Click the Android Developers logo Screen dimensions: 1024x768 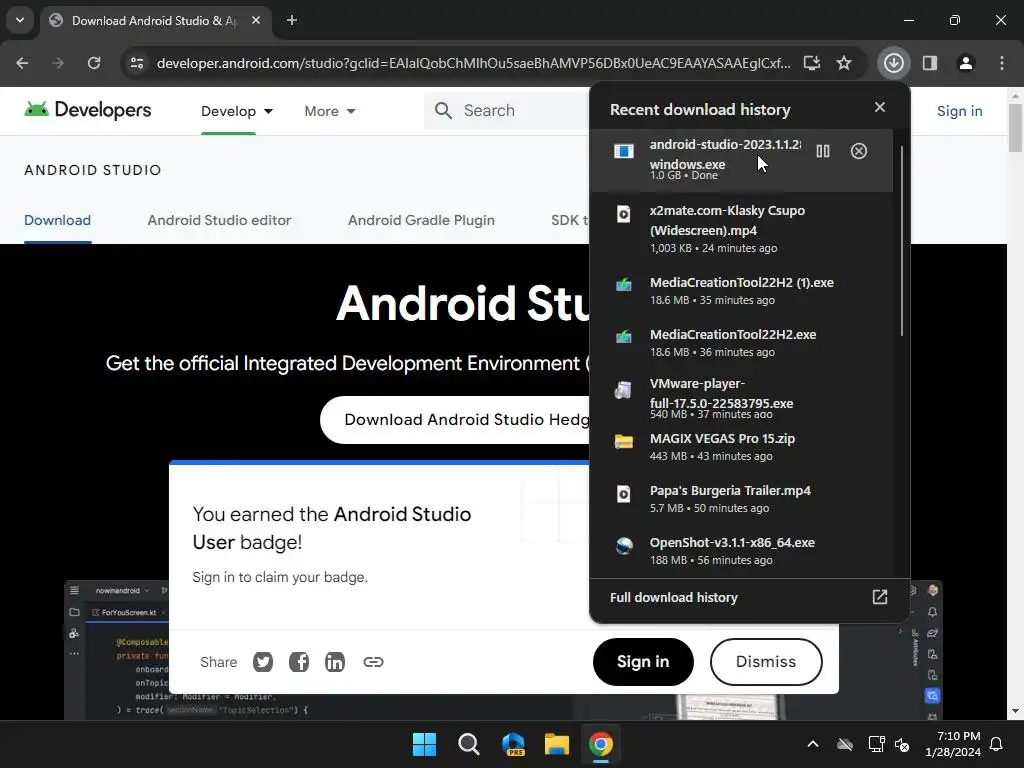pos(88,110)
